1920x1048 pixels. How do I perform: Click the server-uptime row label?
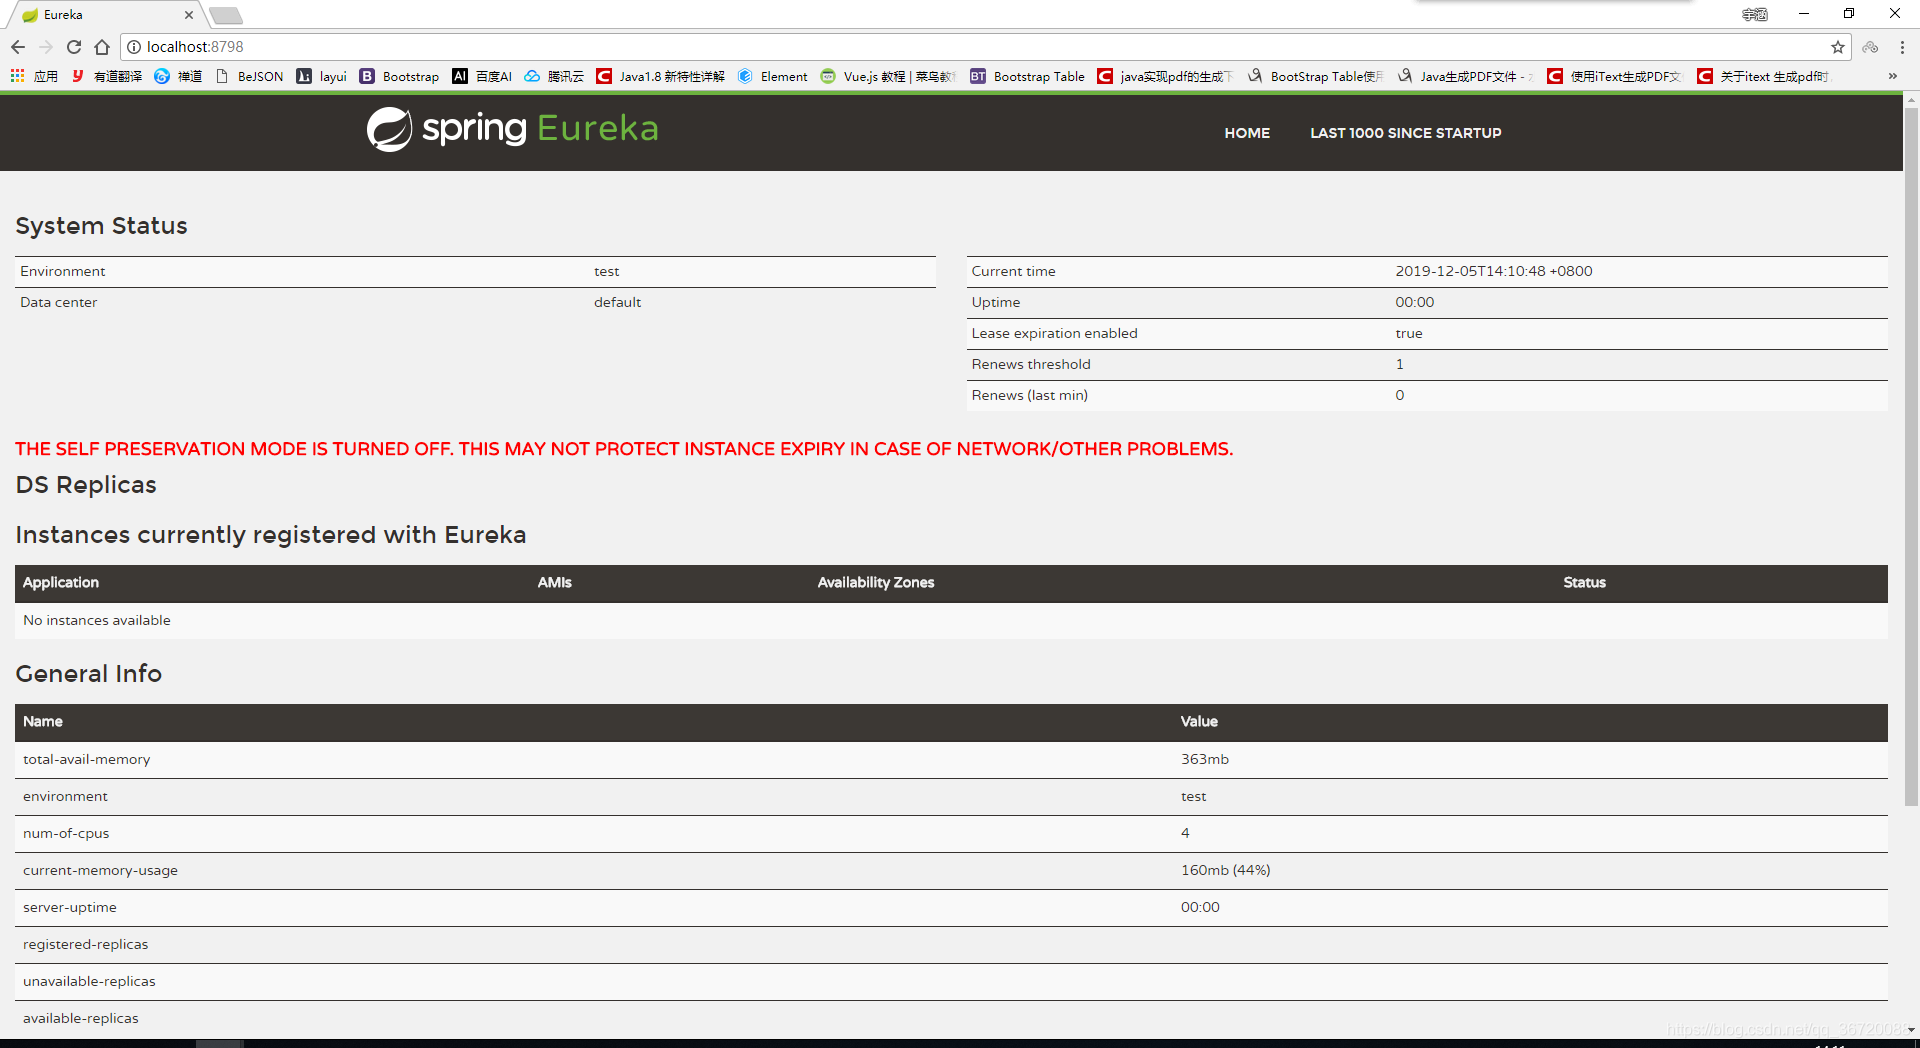tap(70, 908)
